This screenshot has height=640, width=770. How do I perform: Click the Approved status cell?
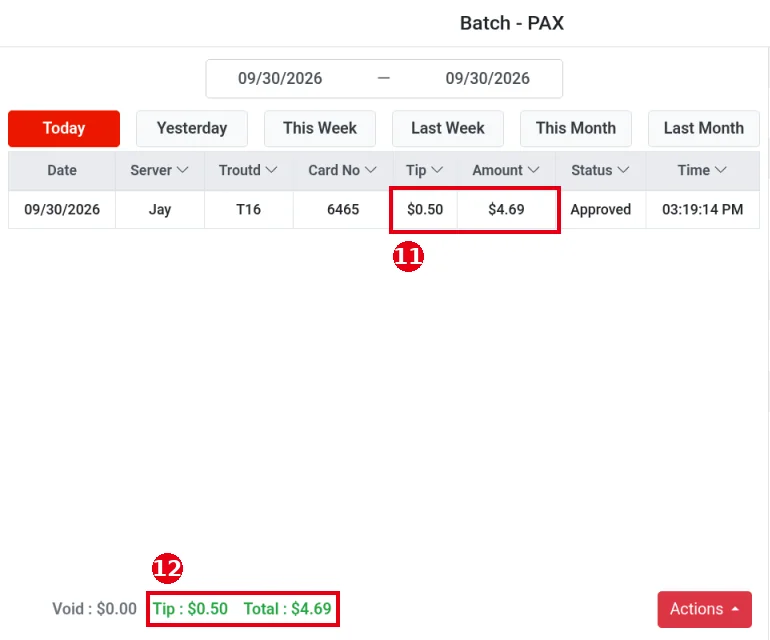coord(601,210)
